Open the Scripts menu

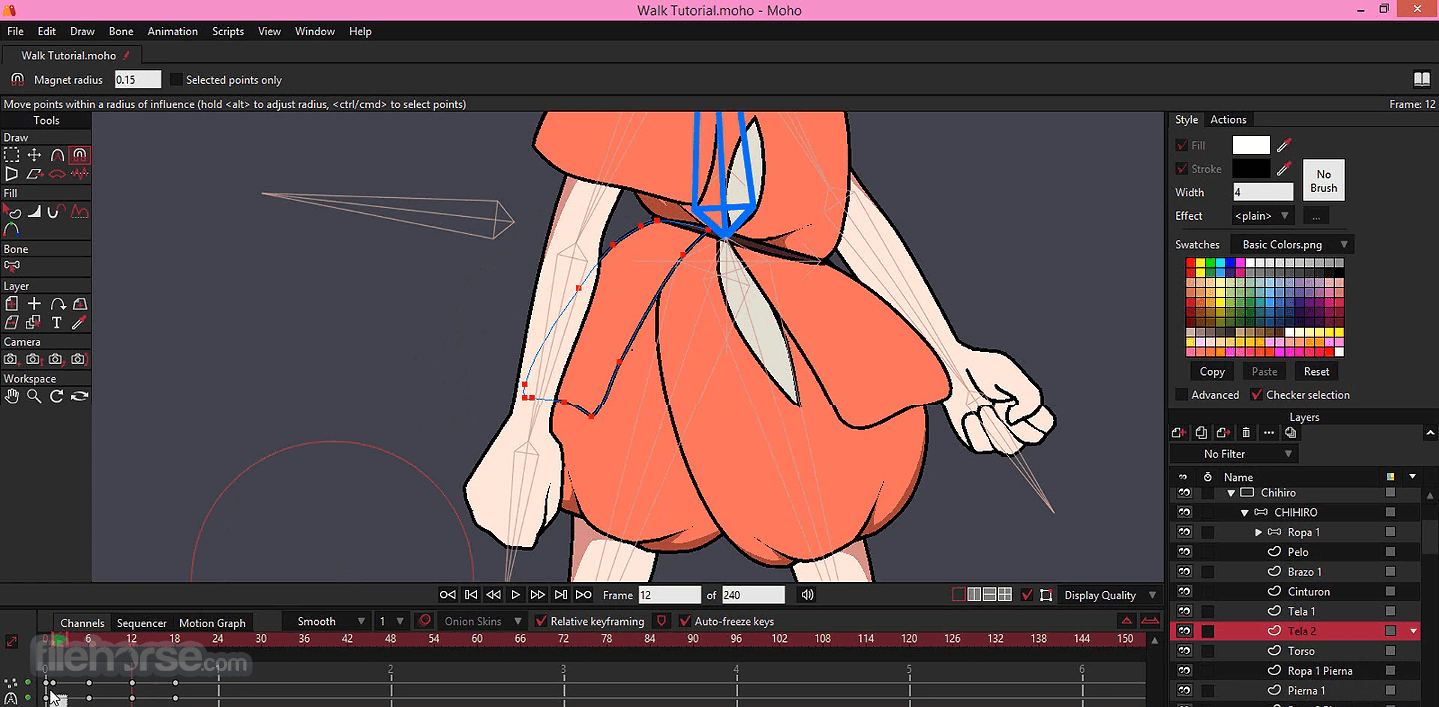228,31
